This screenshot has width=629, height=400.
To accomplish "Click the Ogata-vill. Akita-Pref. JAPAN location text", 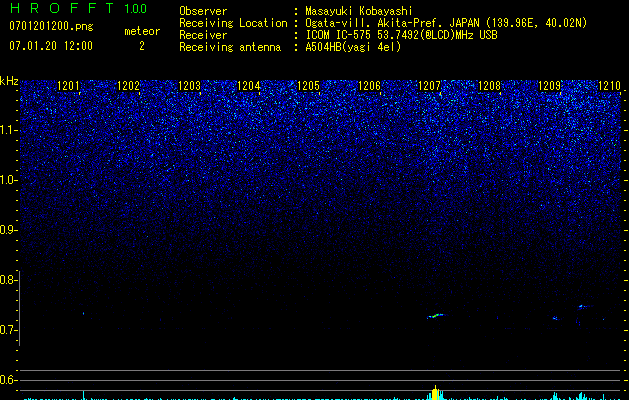I will (446, 23).
